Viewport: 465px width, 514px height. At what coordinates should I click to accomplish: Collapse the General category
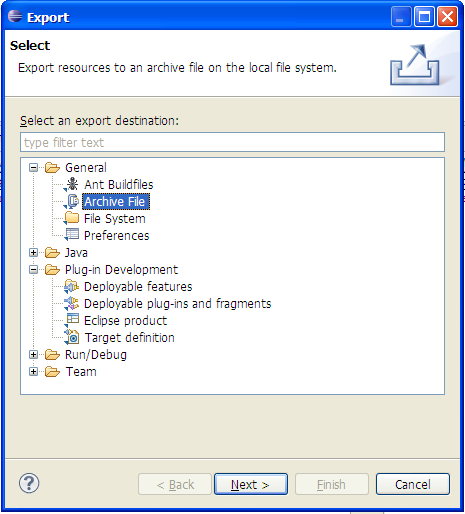click(x=33, y=167)
